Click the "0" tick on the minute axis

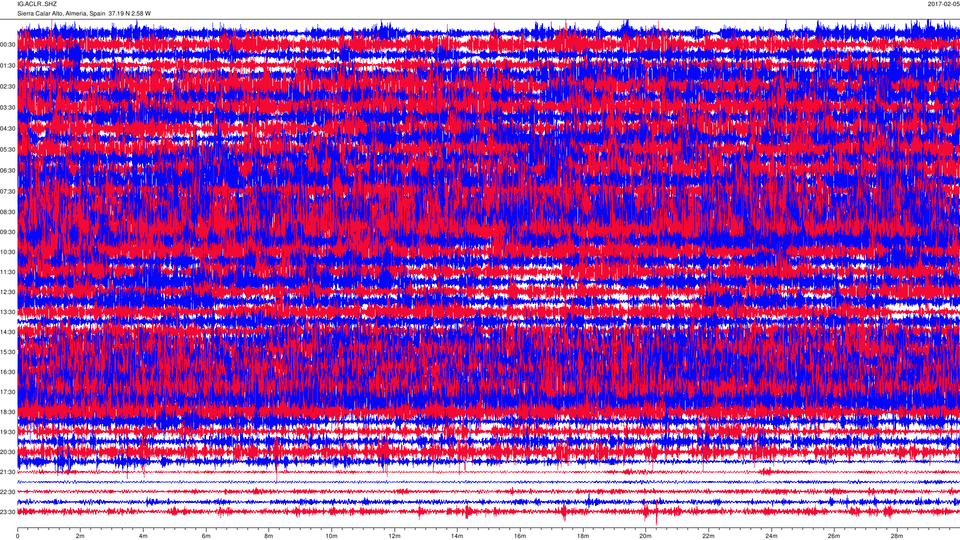coord(18,536)
